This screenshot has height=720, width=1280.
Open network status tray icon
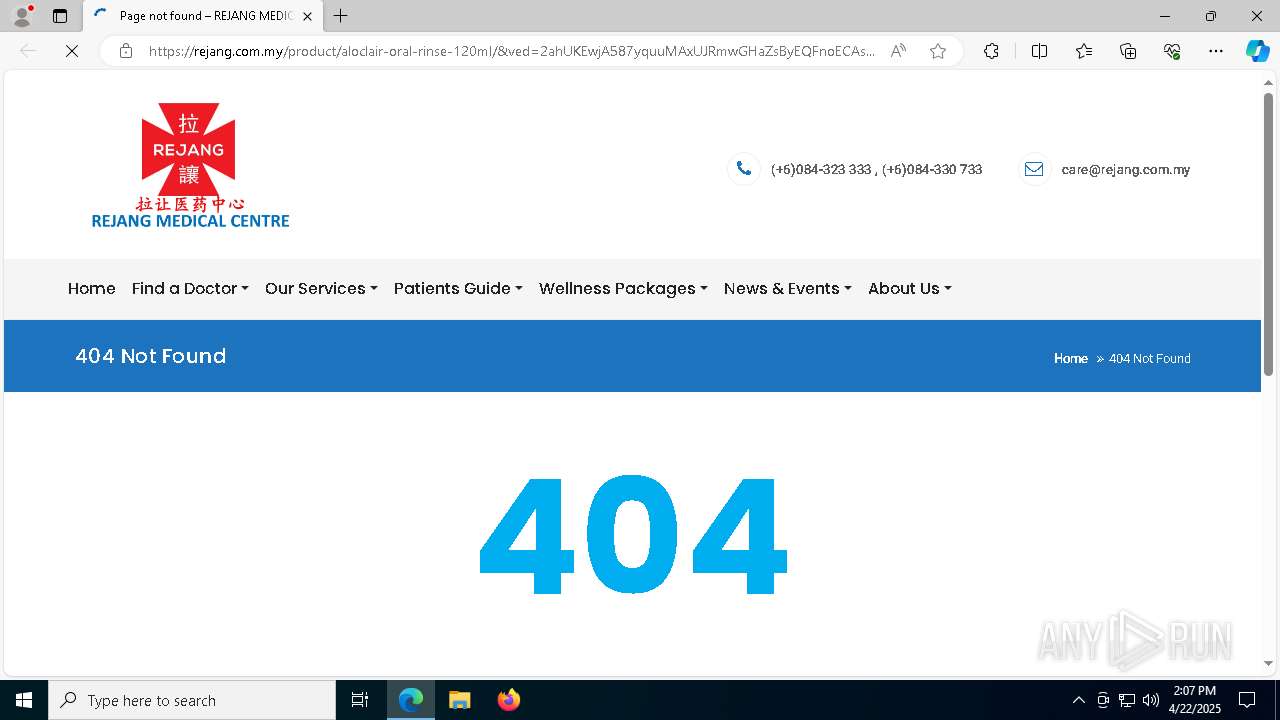tap(1127, 700)
